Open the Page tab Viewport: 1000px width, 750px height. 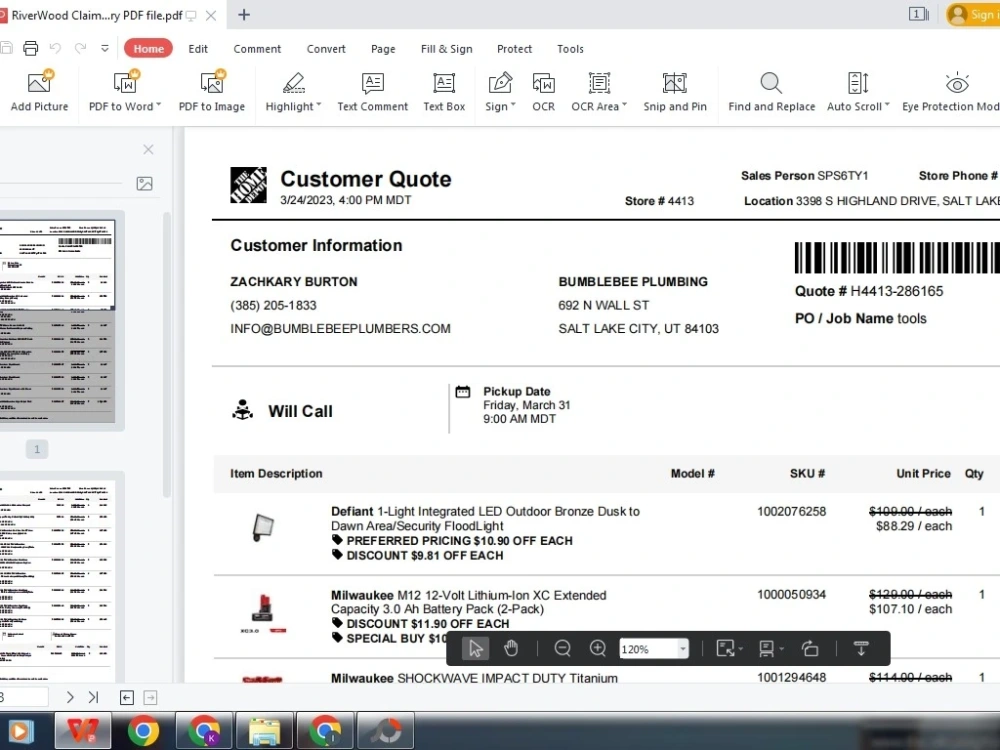click(x=383, y=49)
